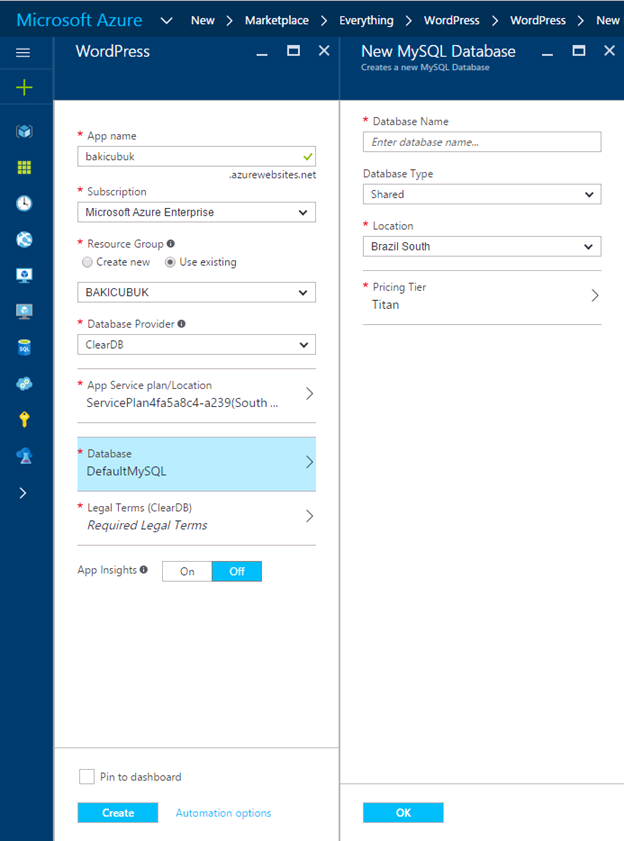Screen dimensions: 624x841
Task: Open the Location Brazil South dropdown
Action: (x=482, y=247)
